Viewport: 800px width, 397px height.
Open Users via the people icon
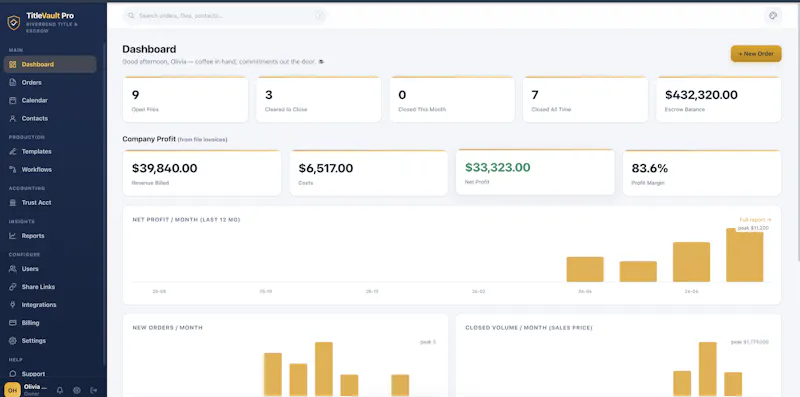point(13,269)
